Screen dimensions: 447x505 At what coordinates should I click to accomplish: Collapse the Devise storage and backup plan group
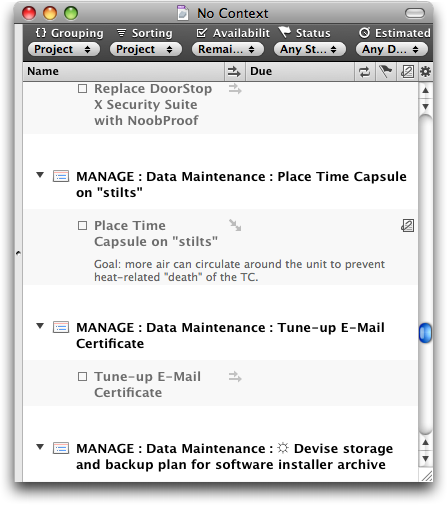tap(40, 447)
